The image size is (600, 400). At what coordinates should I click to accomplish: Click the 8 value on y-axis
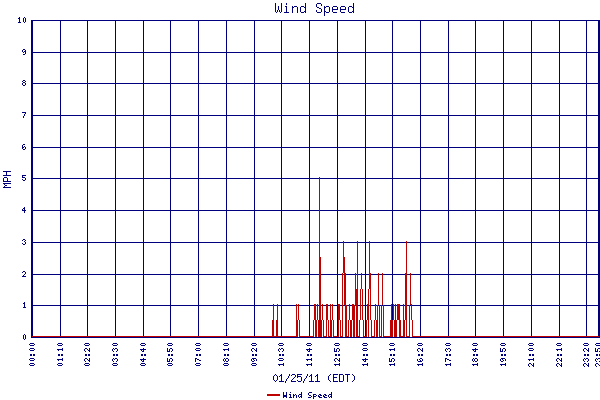pos(24,84)
